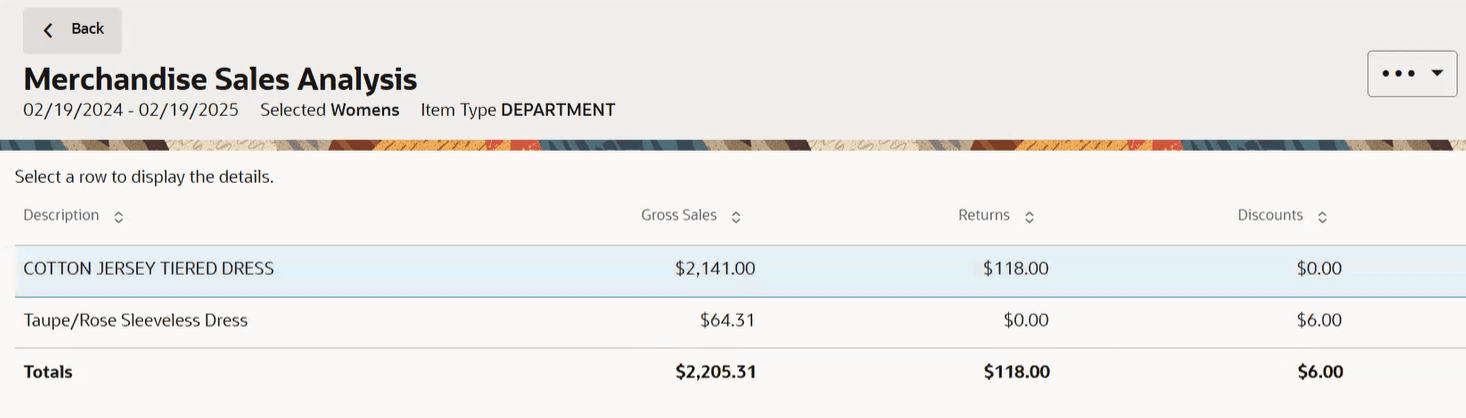Image resolution: width=1466 pixels, height=418 pixels.
Task: Click the date range 02/19/2024 - 02/19/2025
Action: pyautogui.click(x=131, y=110)
